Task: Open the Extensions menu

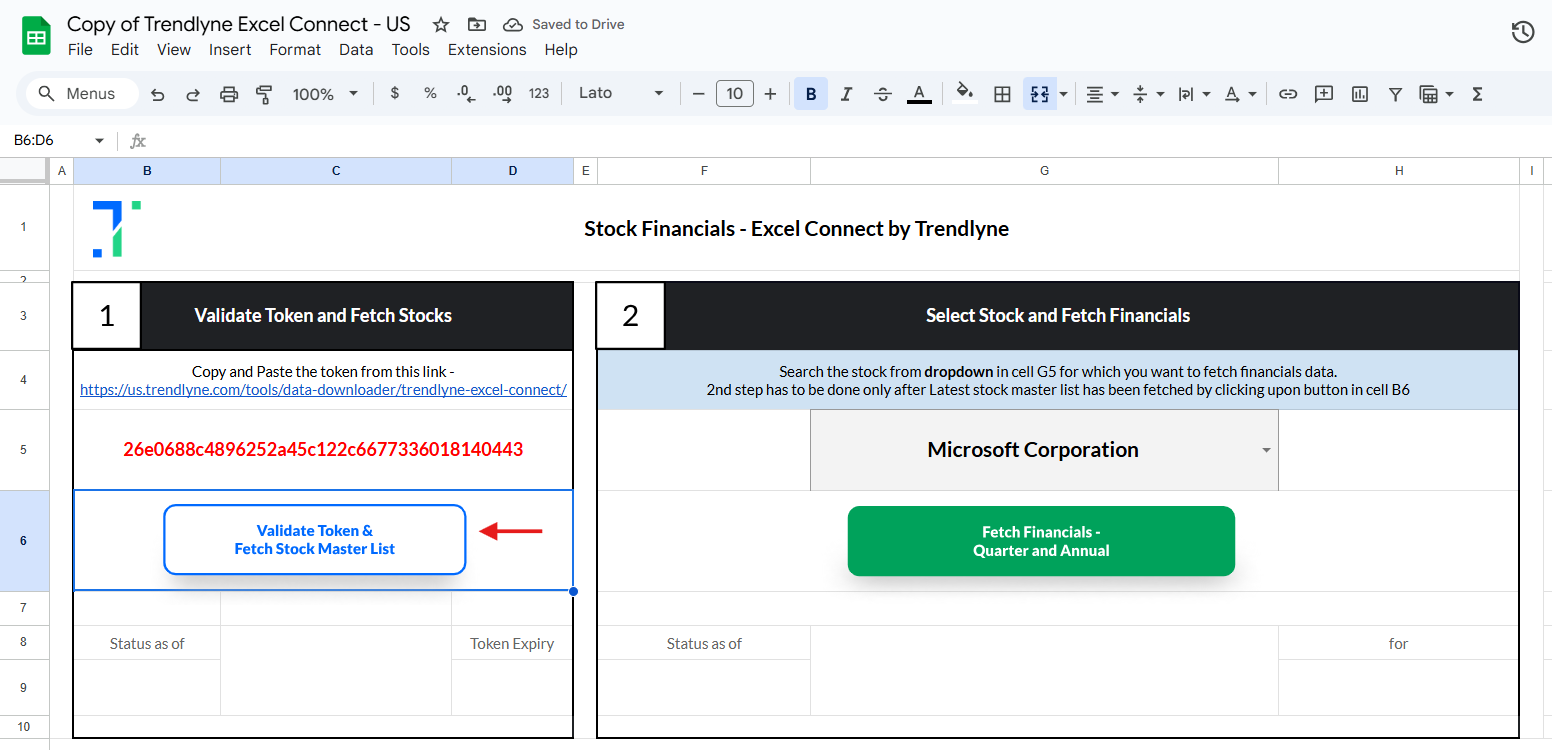Action: point(487,50)
